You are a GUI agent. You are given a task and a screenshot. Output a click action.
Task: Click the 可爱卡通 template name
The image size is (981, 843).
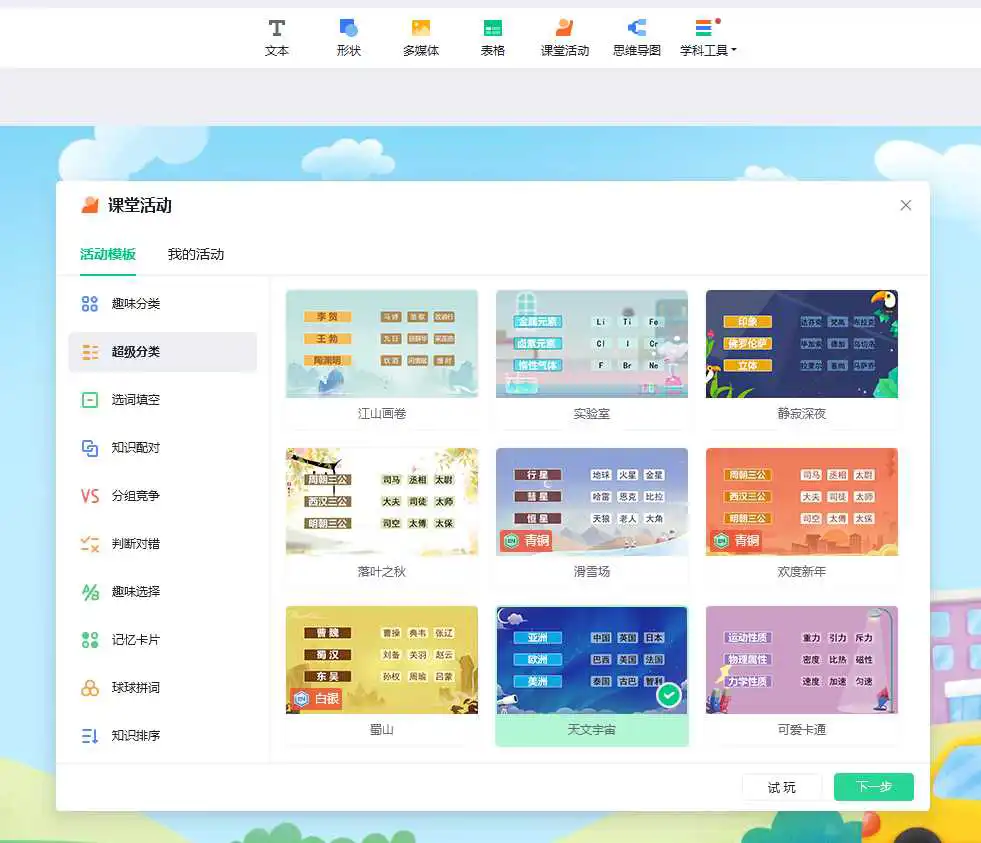pyautogui.click(x=801, y=730)
